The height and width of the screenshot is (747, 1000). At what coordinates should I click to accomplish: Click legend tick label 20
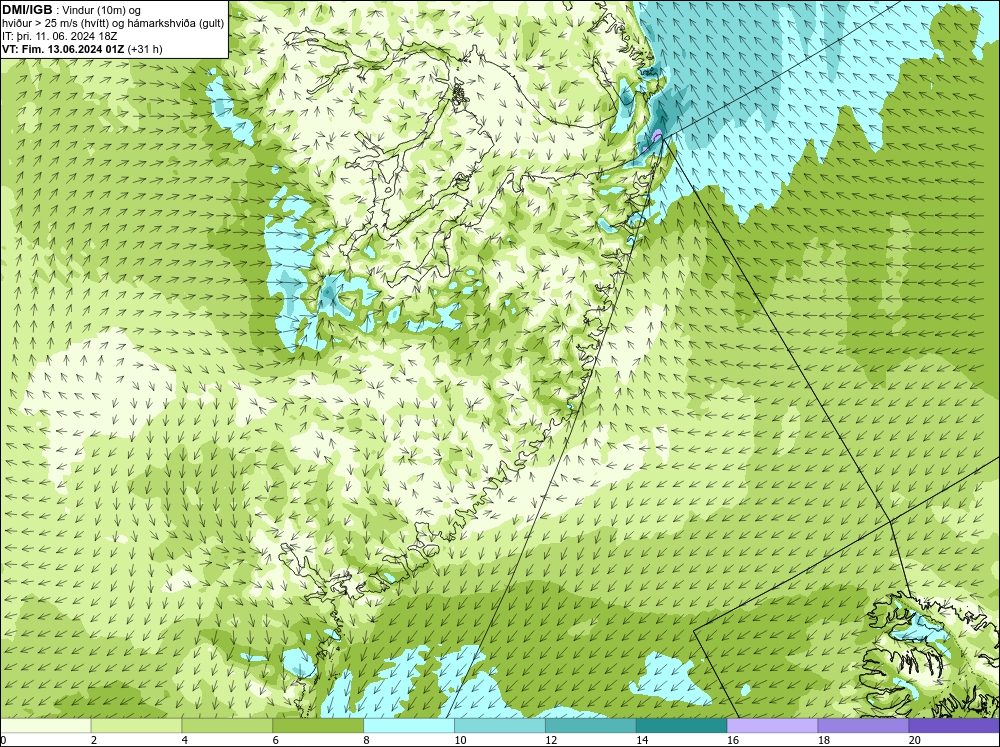[915, 740]
